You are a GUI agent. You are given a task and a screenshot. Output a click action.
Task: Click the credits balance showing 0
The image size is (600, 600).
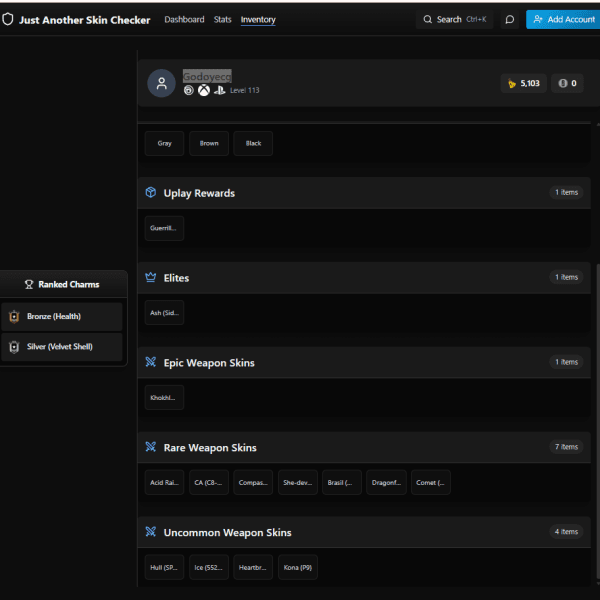(x=567, y=83)
